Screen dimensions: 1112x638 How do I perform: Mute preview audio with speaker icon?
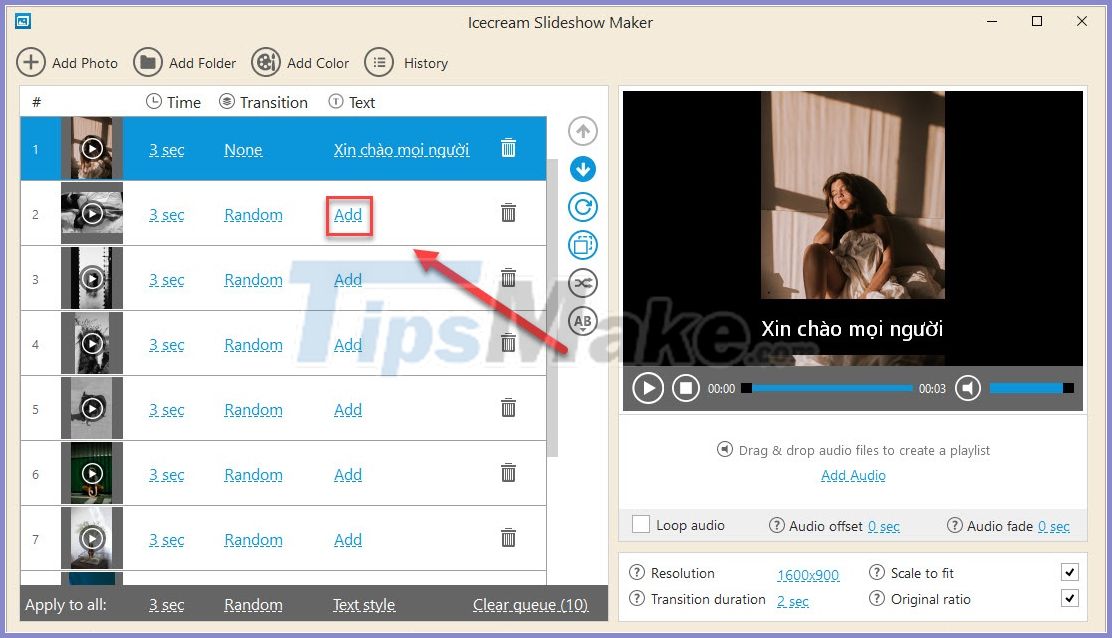pyautogui.click(x=967, y=388)
